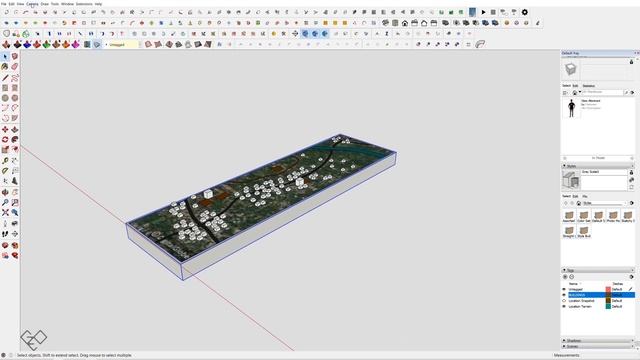Toggle visibility of the BUILDINGS tag
Image resolution: width=640 pixels, height=360 pixels.
(x=564, y=295)
